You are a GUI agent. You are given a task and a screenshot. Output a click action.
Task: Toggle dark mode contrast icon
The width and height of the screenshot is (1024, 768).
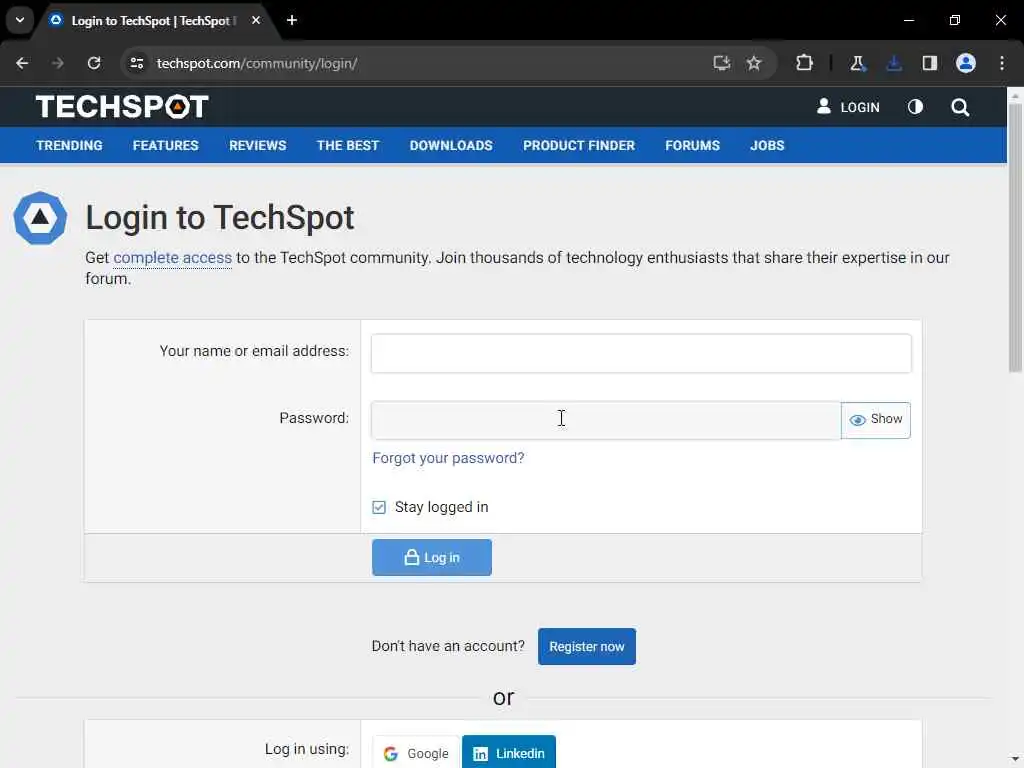tap(915, 106)
